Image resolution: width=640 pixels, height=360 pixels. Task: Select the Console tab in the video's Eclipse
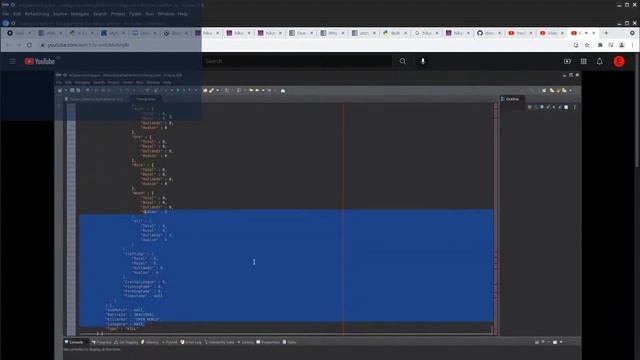(74, 342)
